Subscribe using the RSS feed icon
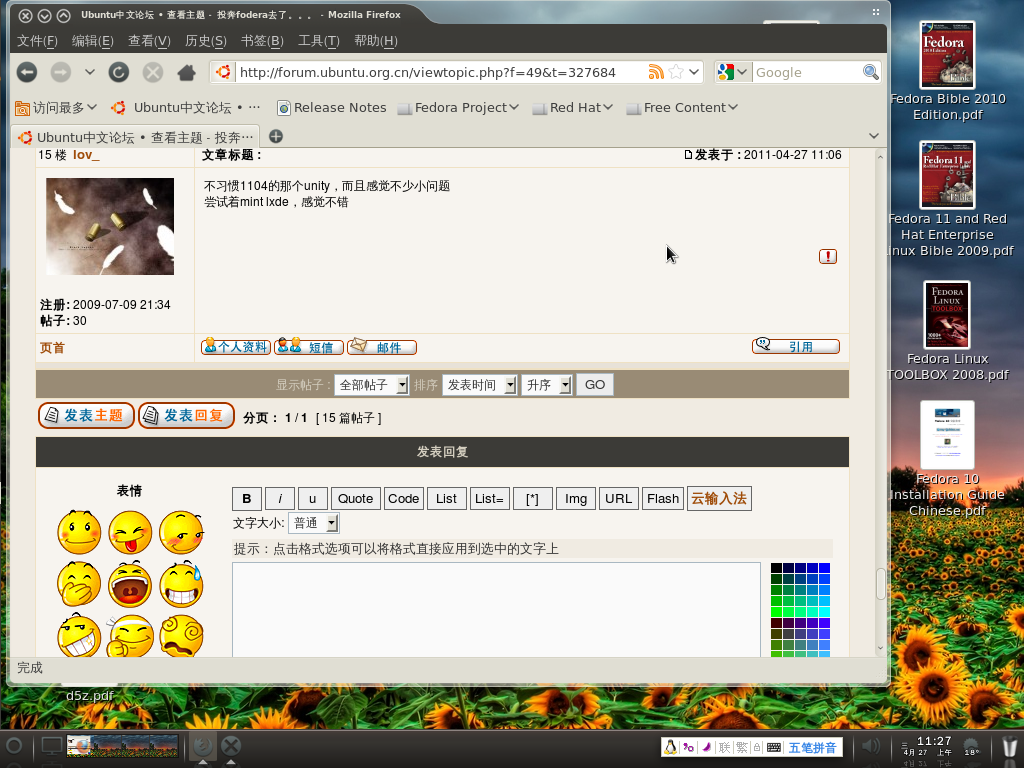Viewport: 1024px width, 768px height. coord(656,72)
